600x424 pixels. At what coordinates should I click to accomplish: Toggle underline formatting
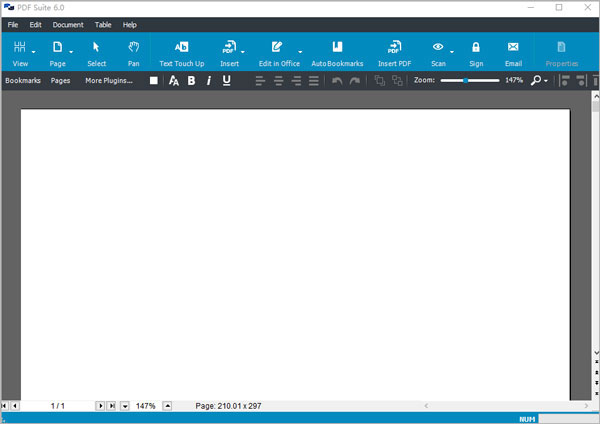227,80
